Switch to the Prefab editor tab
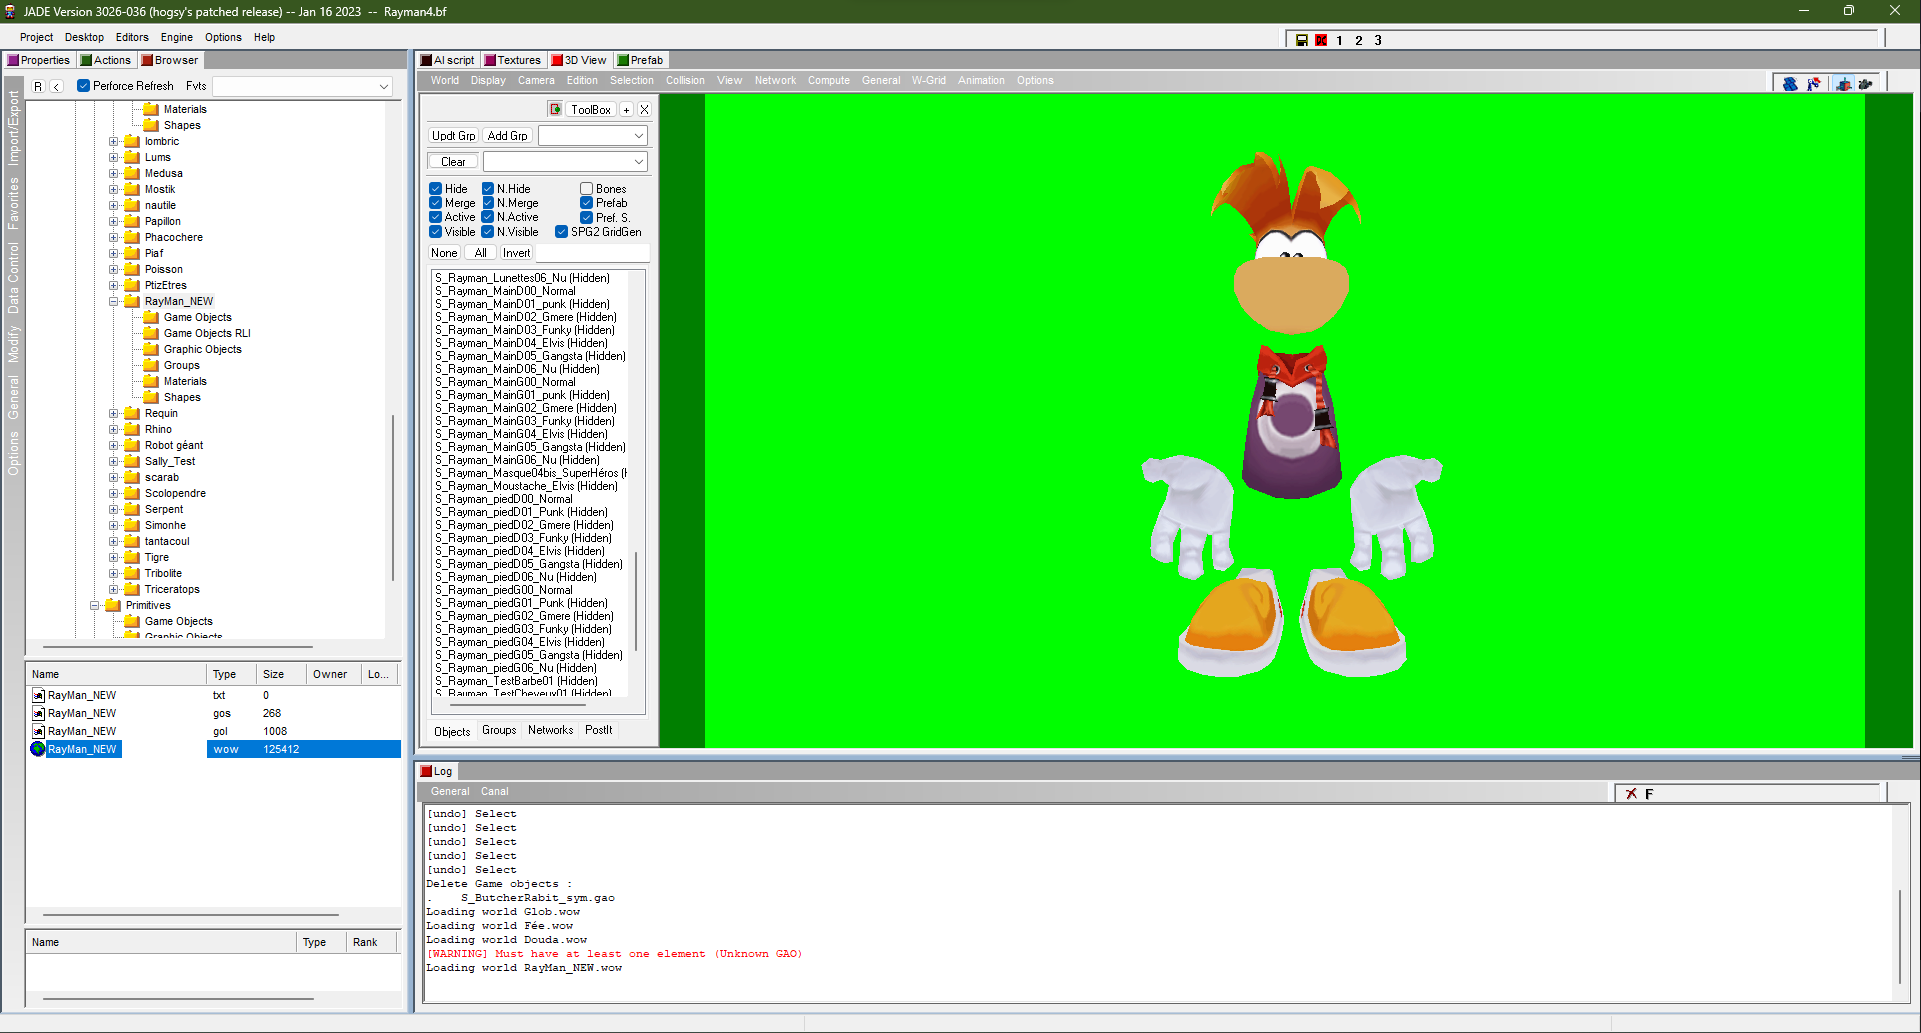 tap(640, 60)
